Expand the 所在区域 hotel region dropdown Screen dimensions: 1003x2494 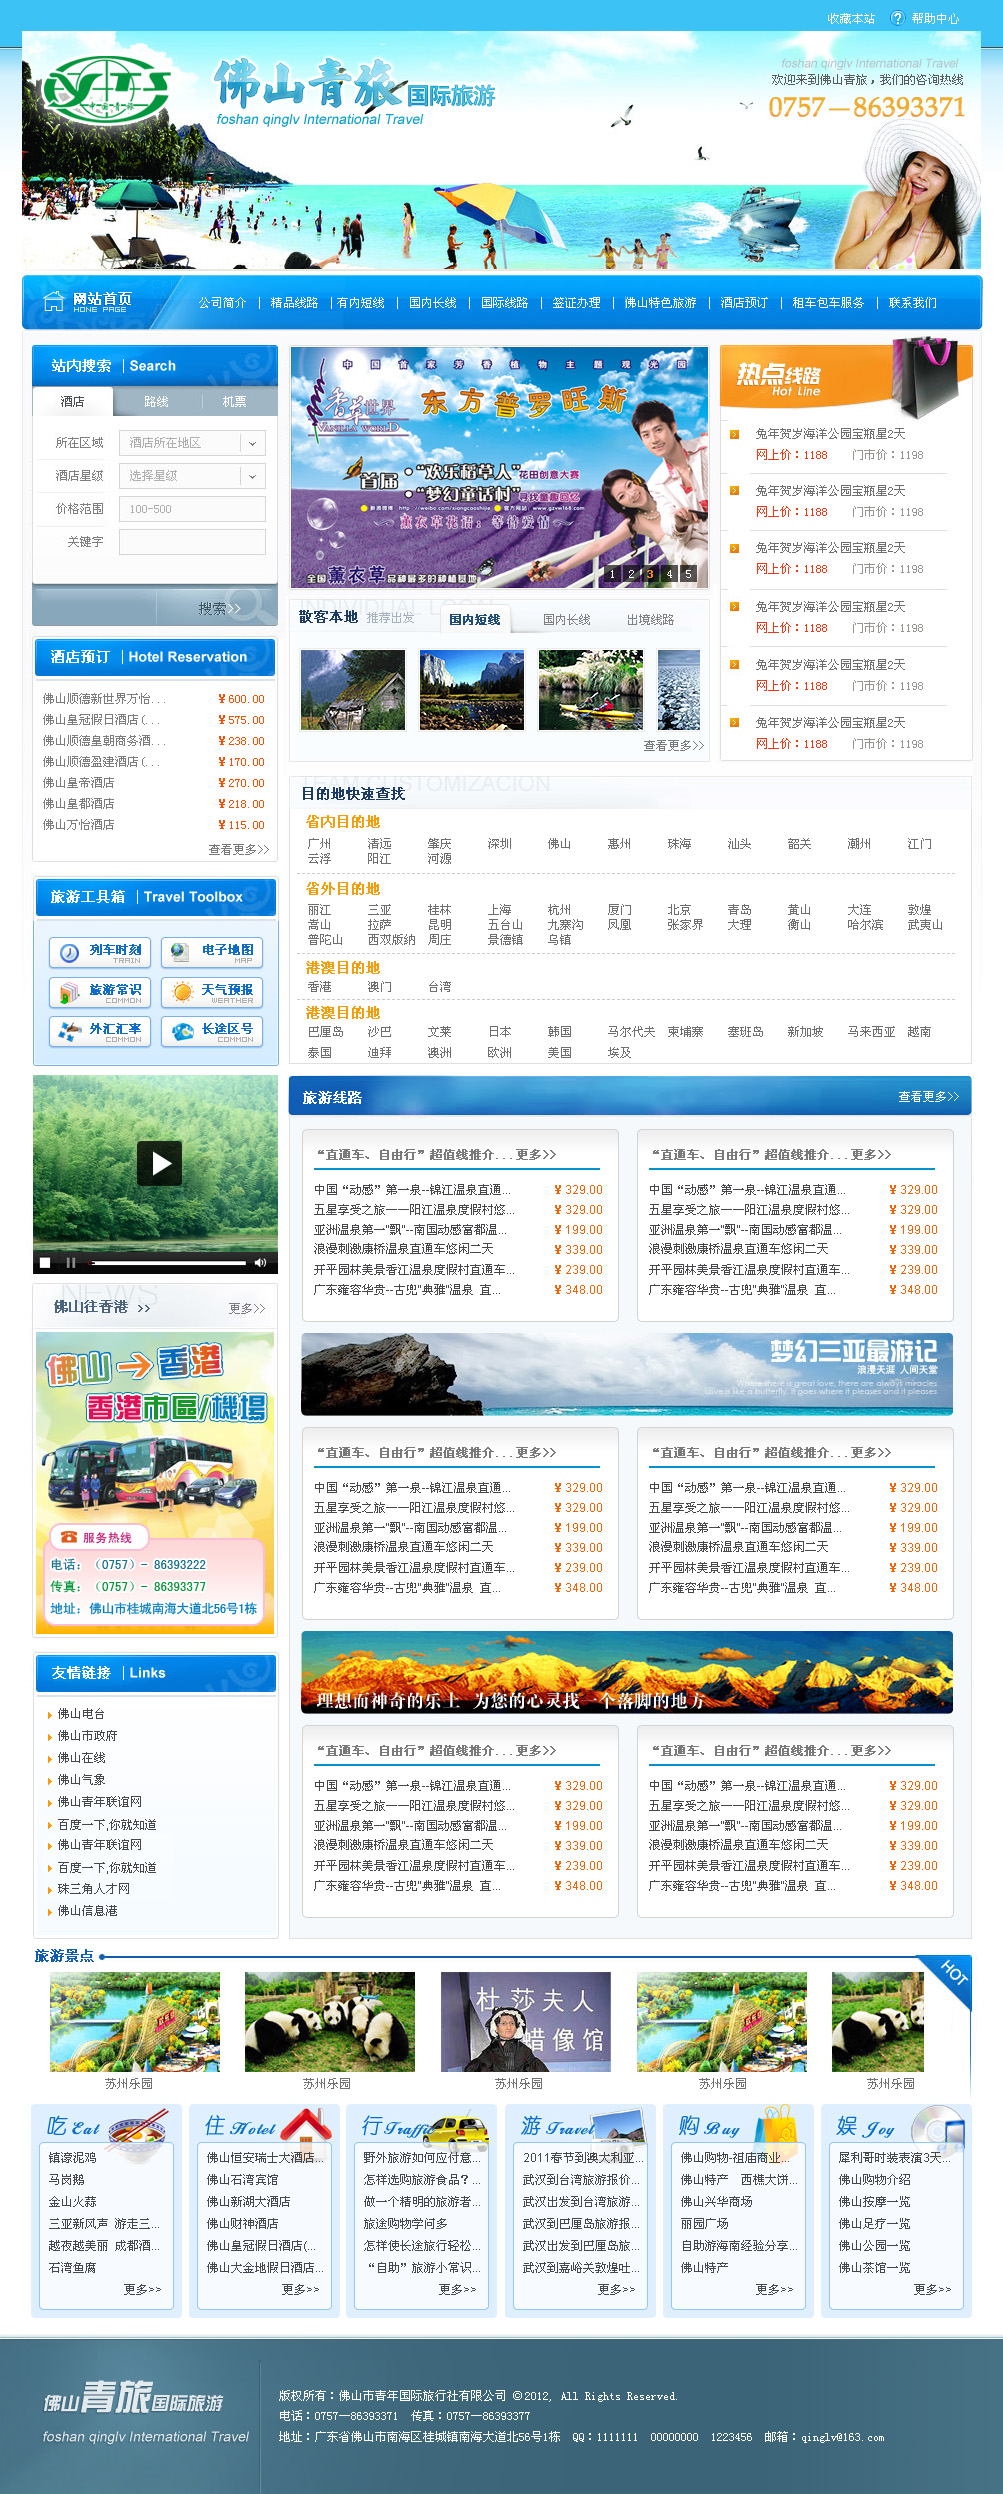coord(252,443)
